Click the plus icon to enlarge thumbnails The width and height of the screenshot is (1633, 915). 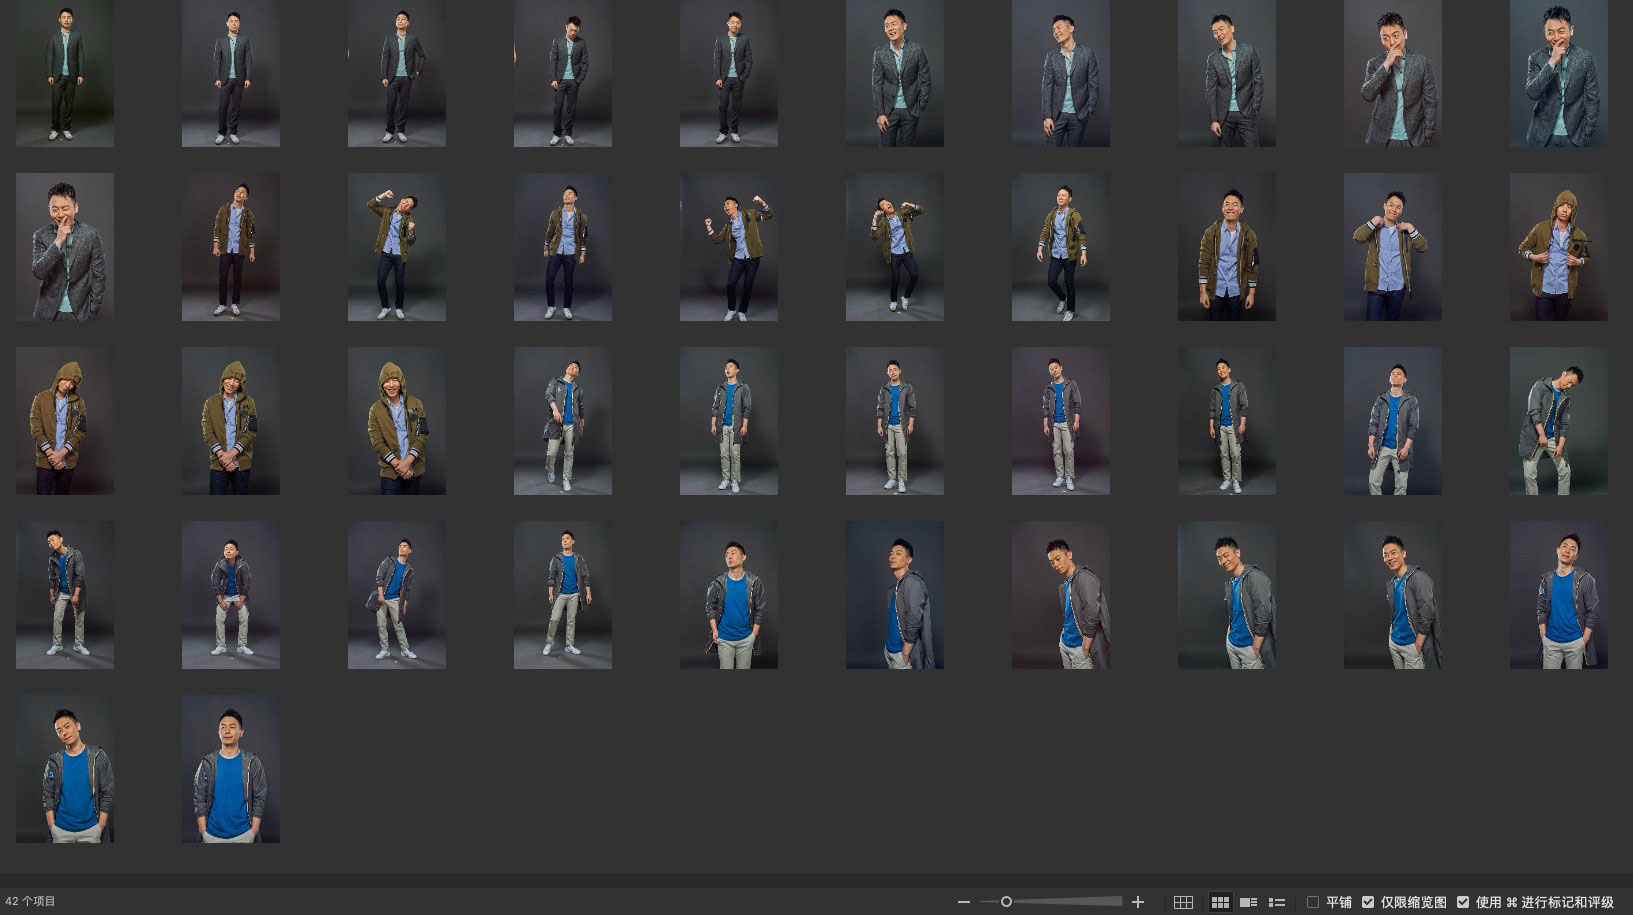1137,902
